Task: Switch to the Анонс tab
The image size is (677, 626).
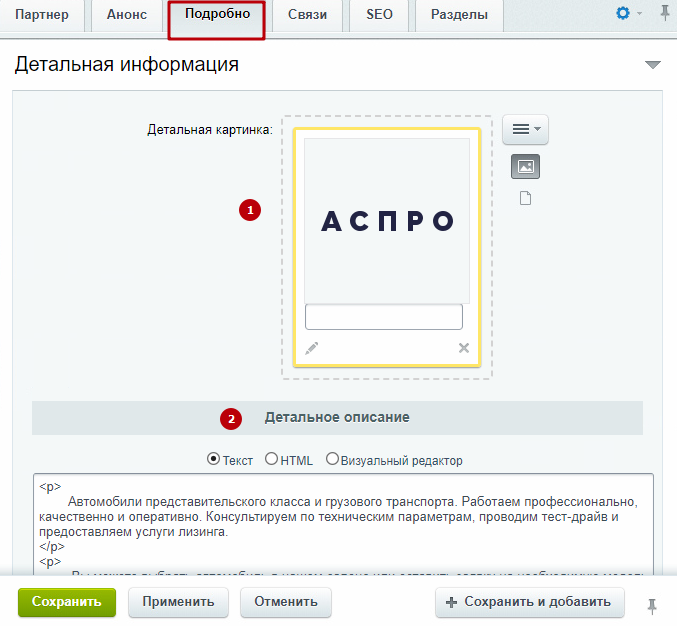Action: click(127, 15)
